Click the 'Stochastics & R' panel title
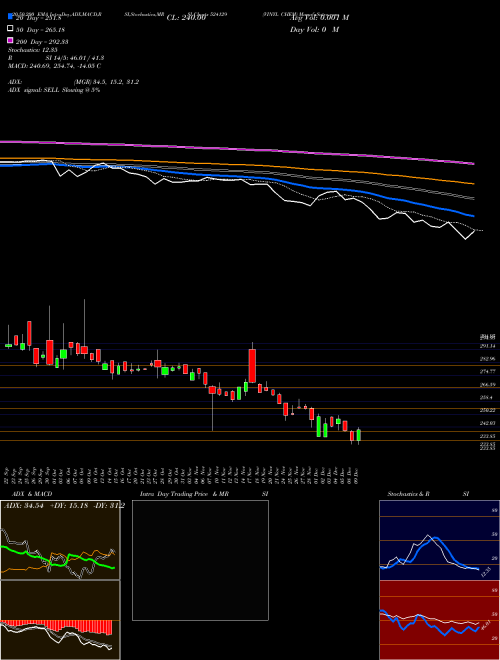 tap(408, 494)
